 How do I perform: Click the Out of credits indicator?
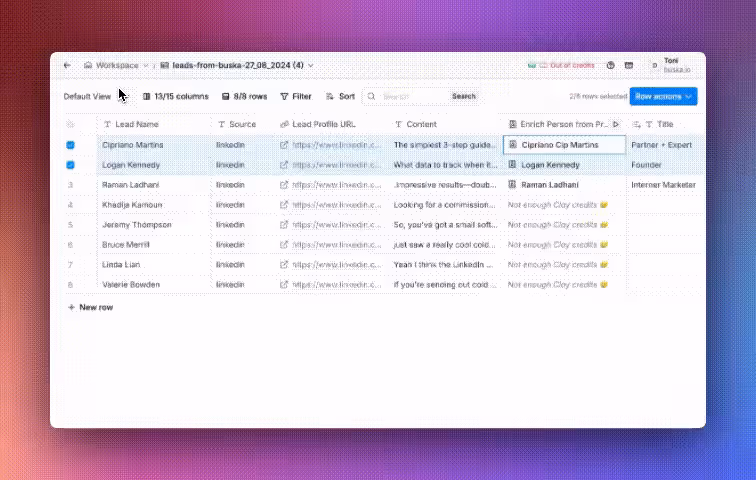point(562,65)
